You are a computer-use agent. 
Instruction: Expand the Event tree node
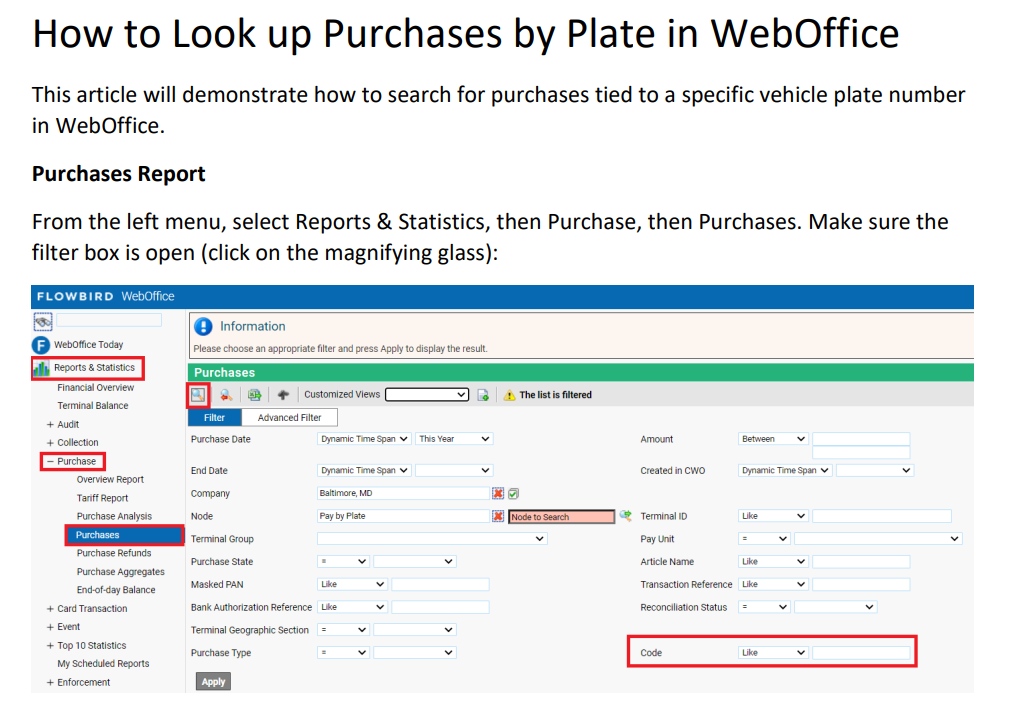pos(50,627)
